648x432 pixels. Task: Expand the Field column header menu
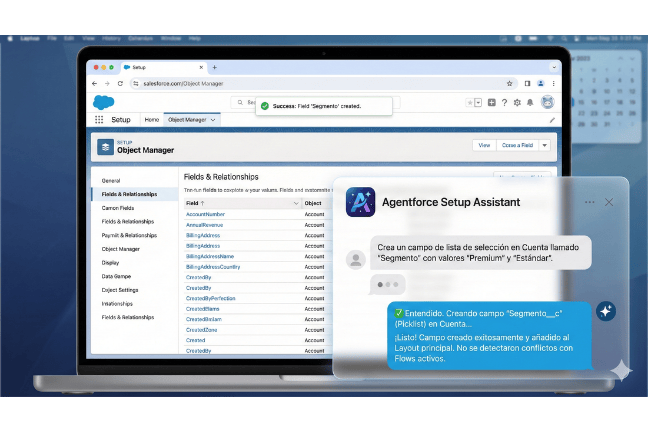point(295,203)
